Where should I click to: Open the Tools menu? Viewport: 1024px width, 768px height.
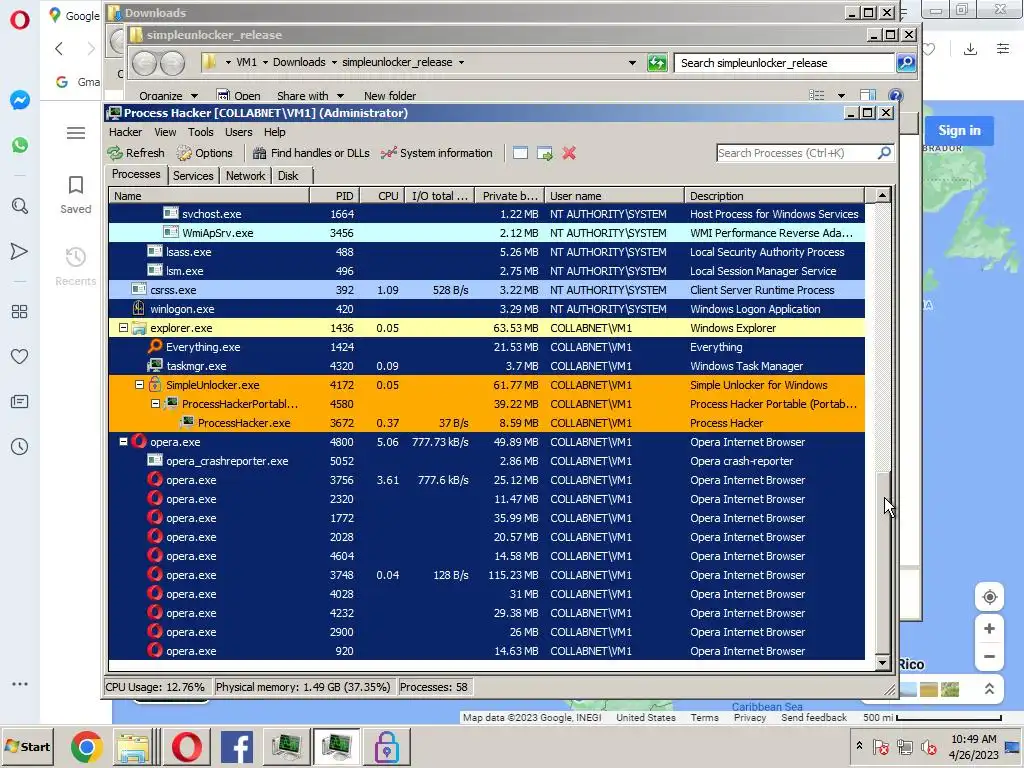(200, 132)
